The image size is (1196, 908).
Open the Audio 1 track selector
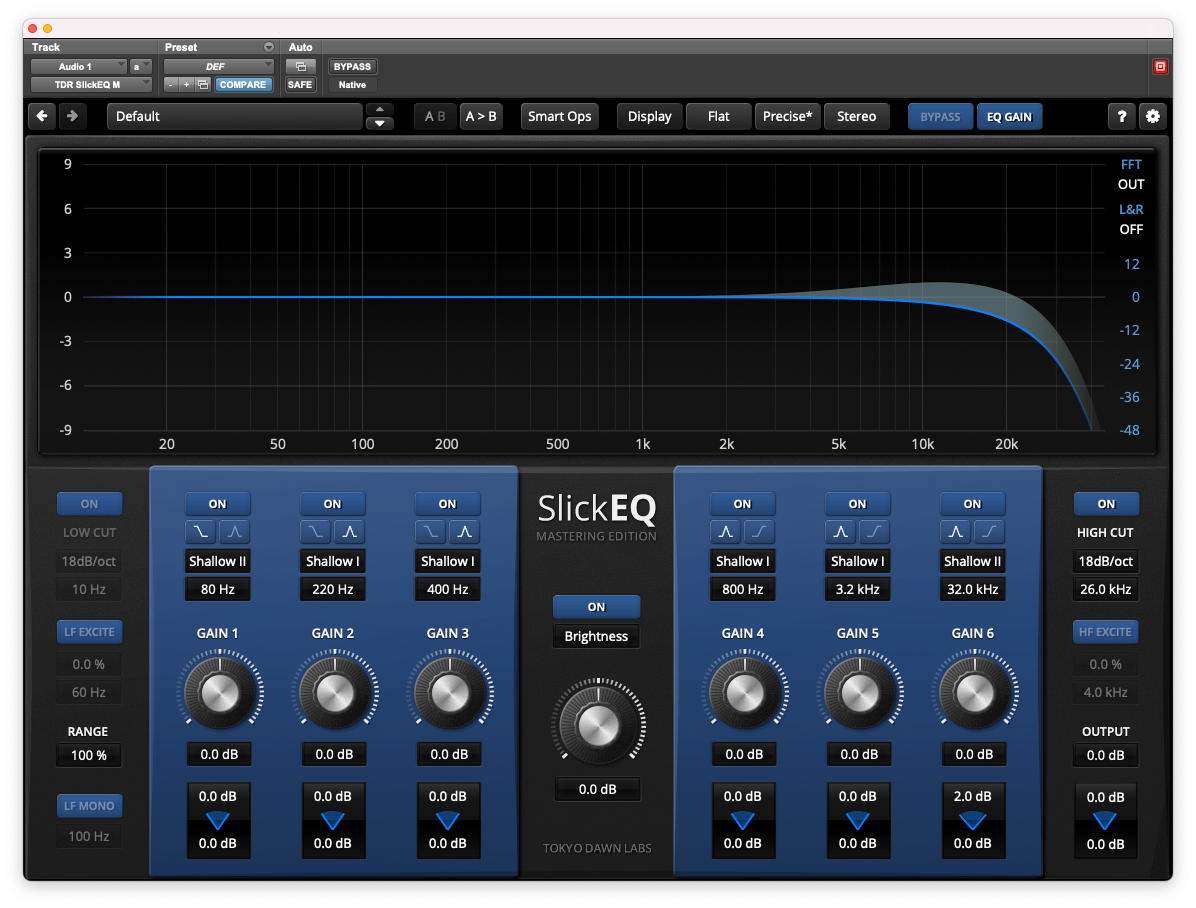(79, 66)
